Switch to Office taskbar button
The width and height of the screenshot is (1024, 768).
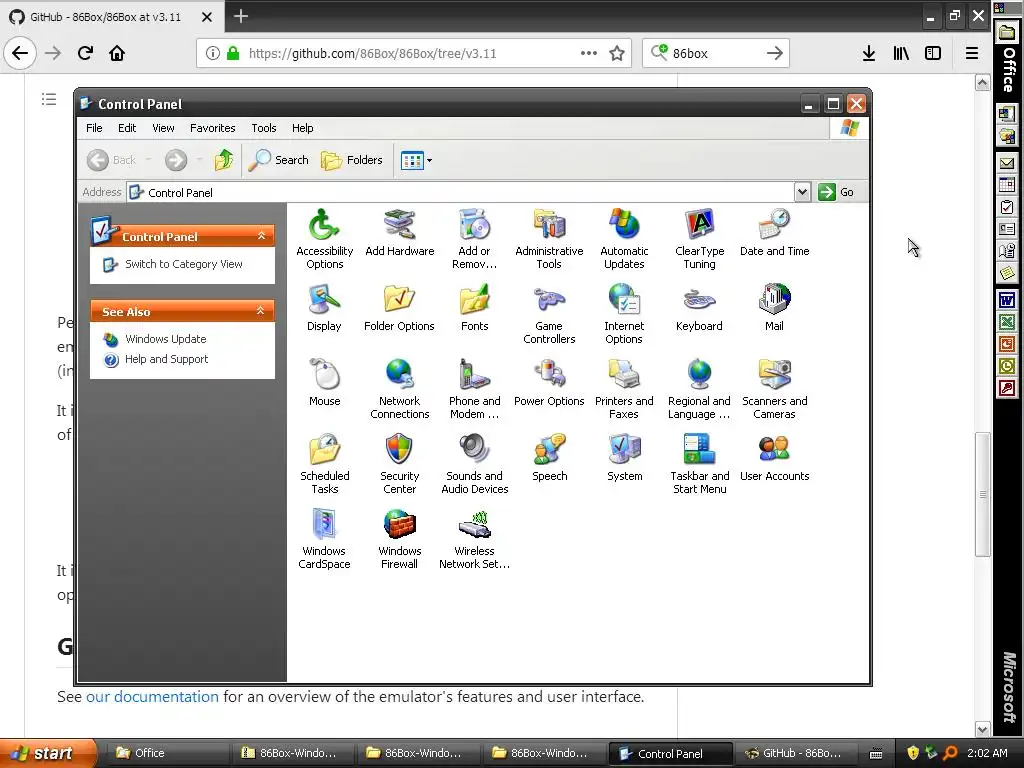click(167, 753)
